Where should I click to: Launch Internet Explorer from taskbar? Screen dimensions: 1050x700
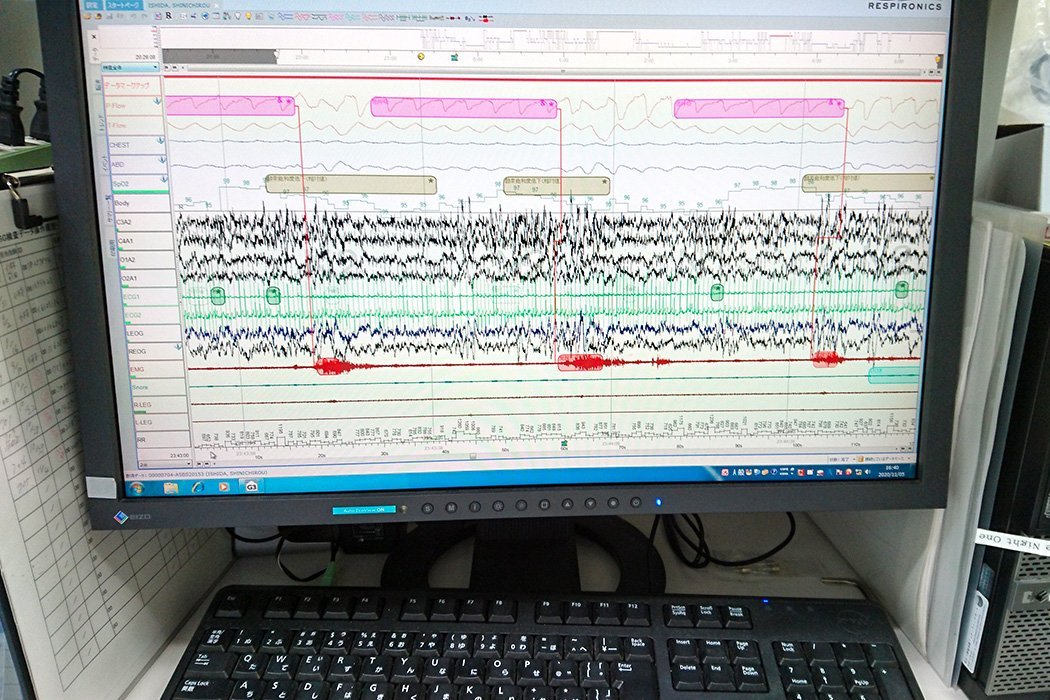(x=197, y=486)
